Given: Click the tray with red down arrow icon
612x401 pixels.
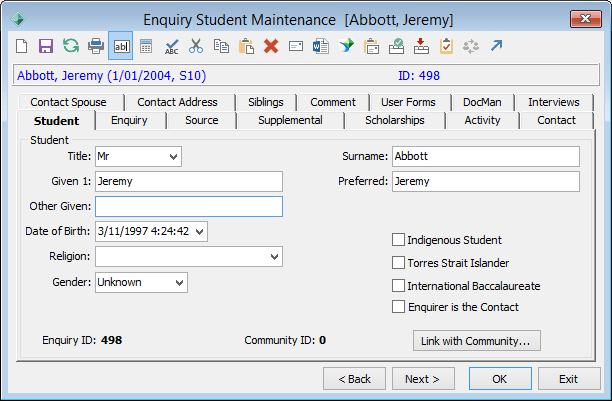Looking at the screenshot, I should tap(421, 46).
